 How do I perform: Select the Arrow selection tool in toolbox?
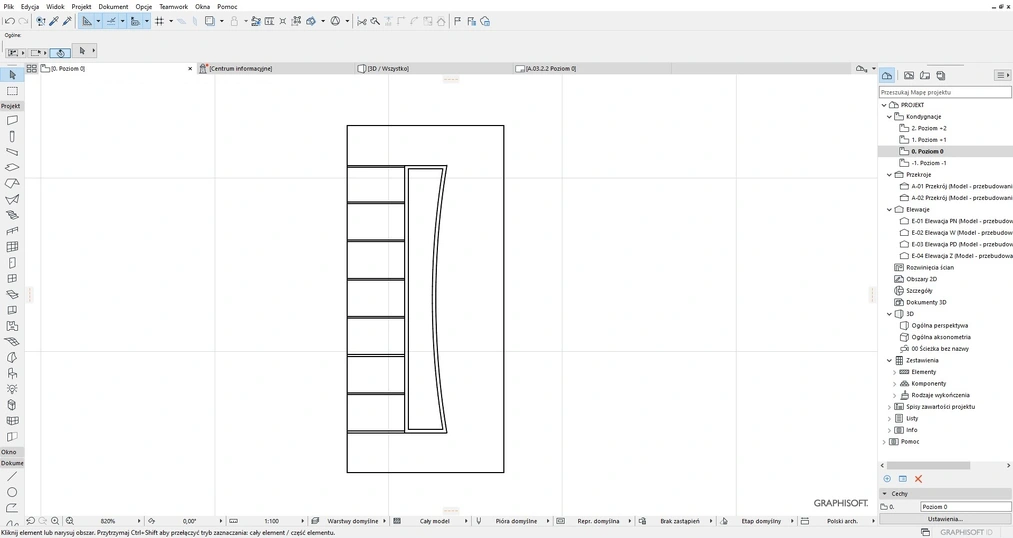coord(12,75)
